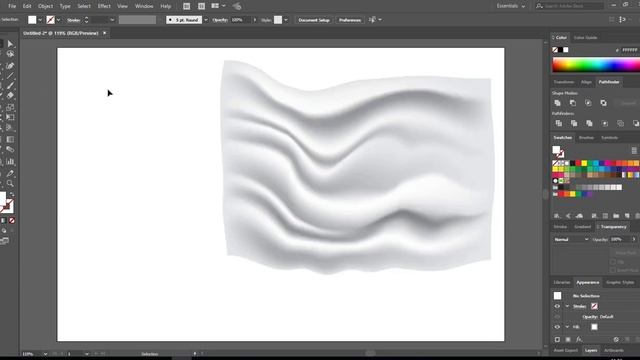Click Crop pathfinder icon
Viewport: 640px width, 360px height.
click(x=605, y=123)
